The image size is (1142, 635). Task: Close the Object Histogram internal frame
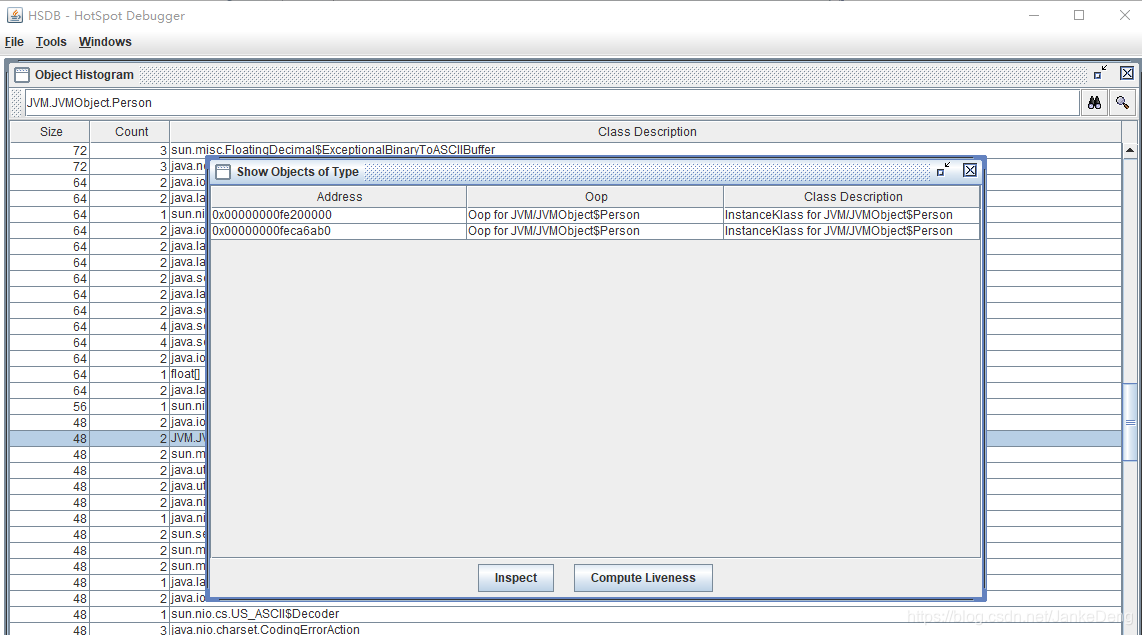(1127, 73)
